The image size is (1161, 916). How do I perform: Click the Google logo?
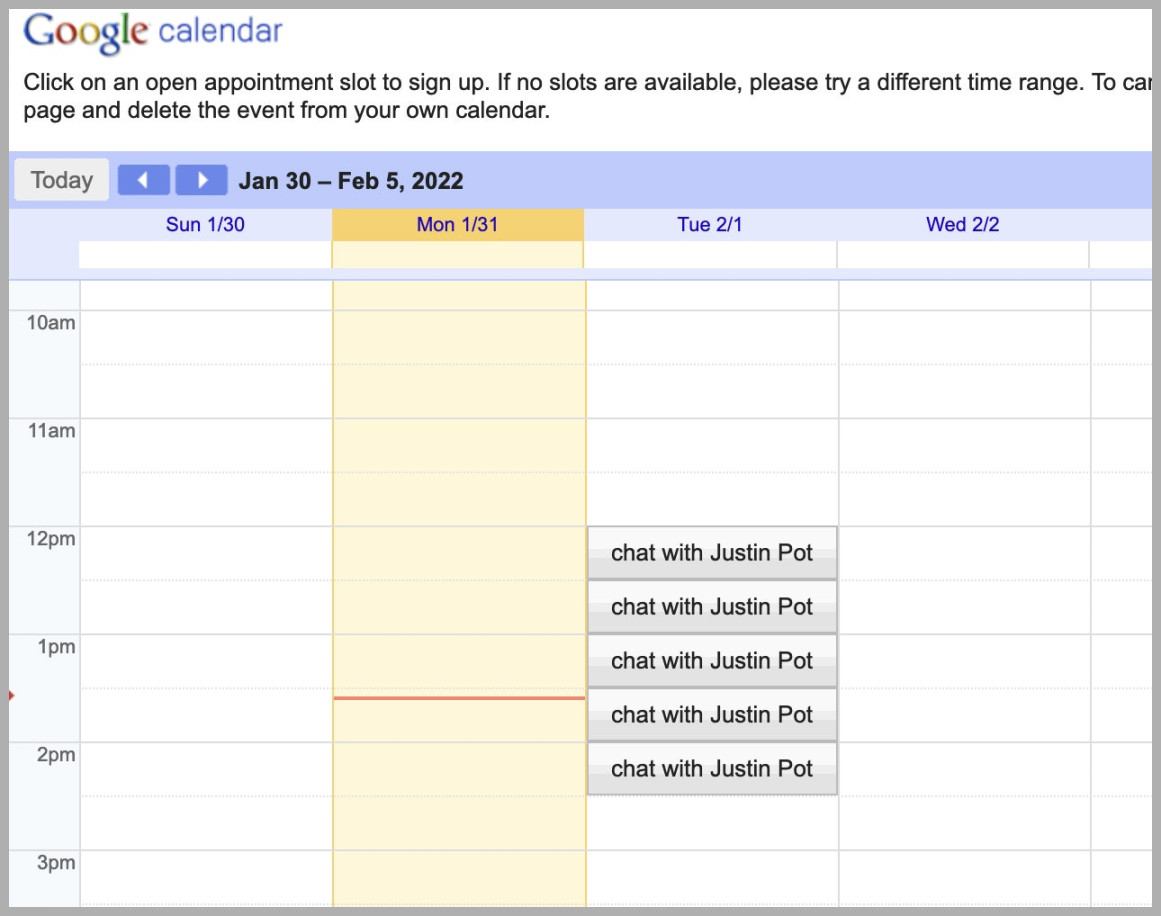point(85,30)
